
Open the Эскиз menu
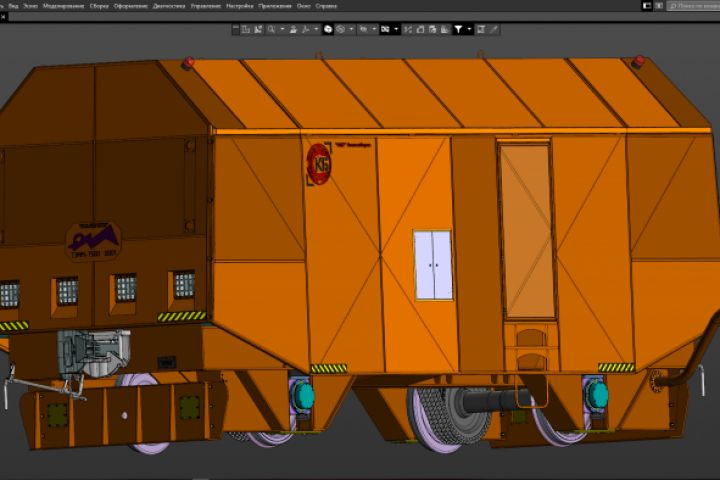pyautogui.click(x=30, y=6)
